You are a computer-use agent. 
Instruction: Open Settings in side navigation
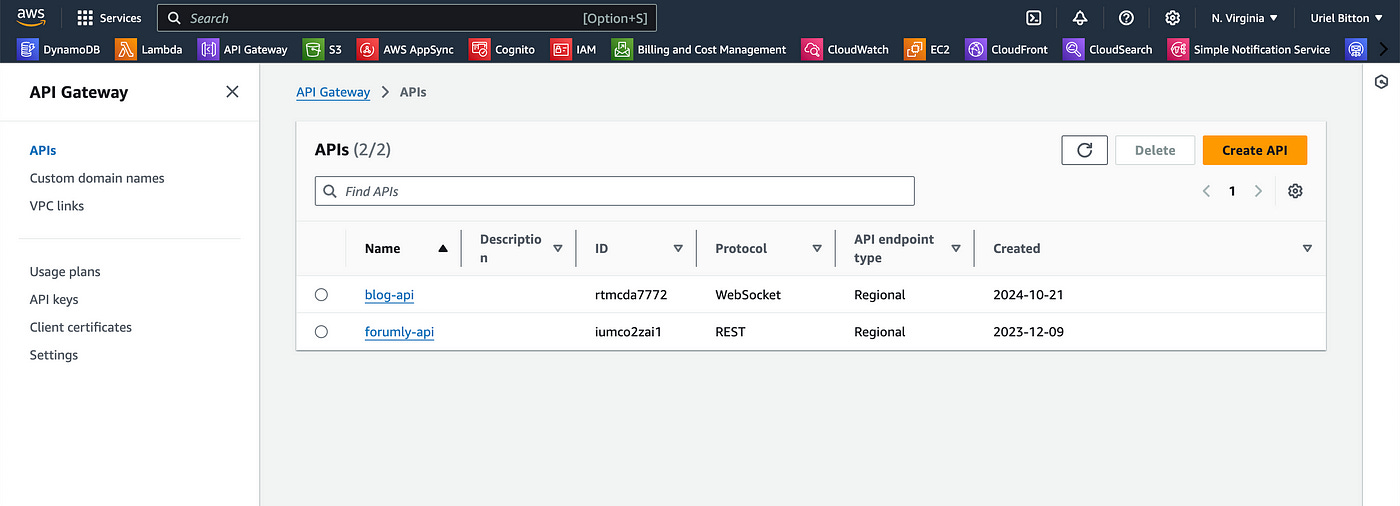[54, 355]
